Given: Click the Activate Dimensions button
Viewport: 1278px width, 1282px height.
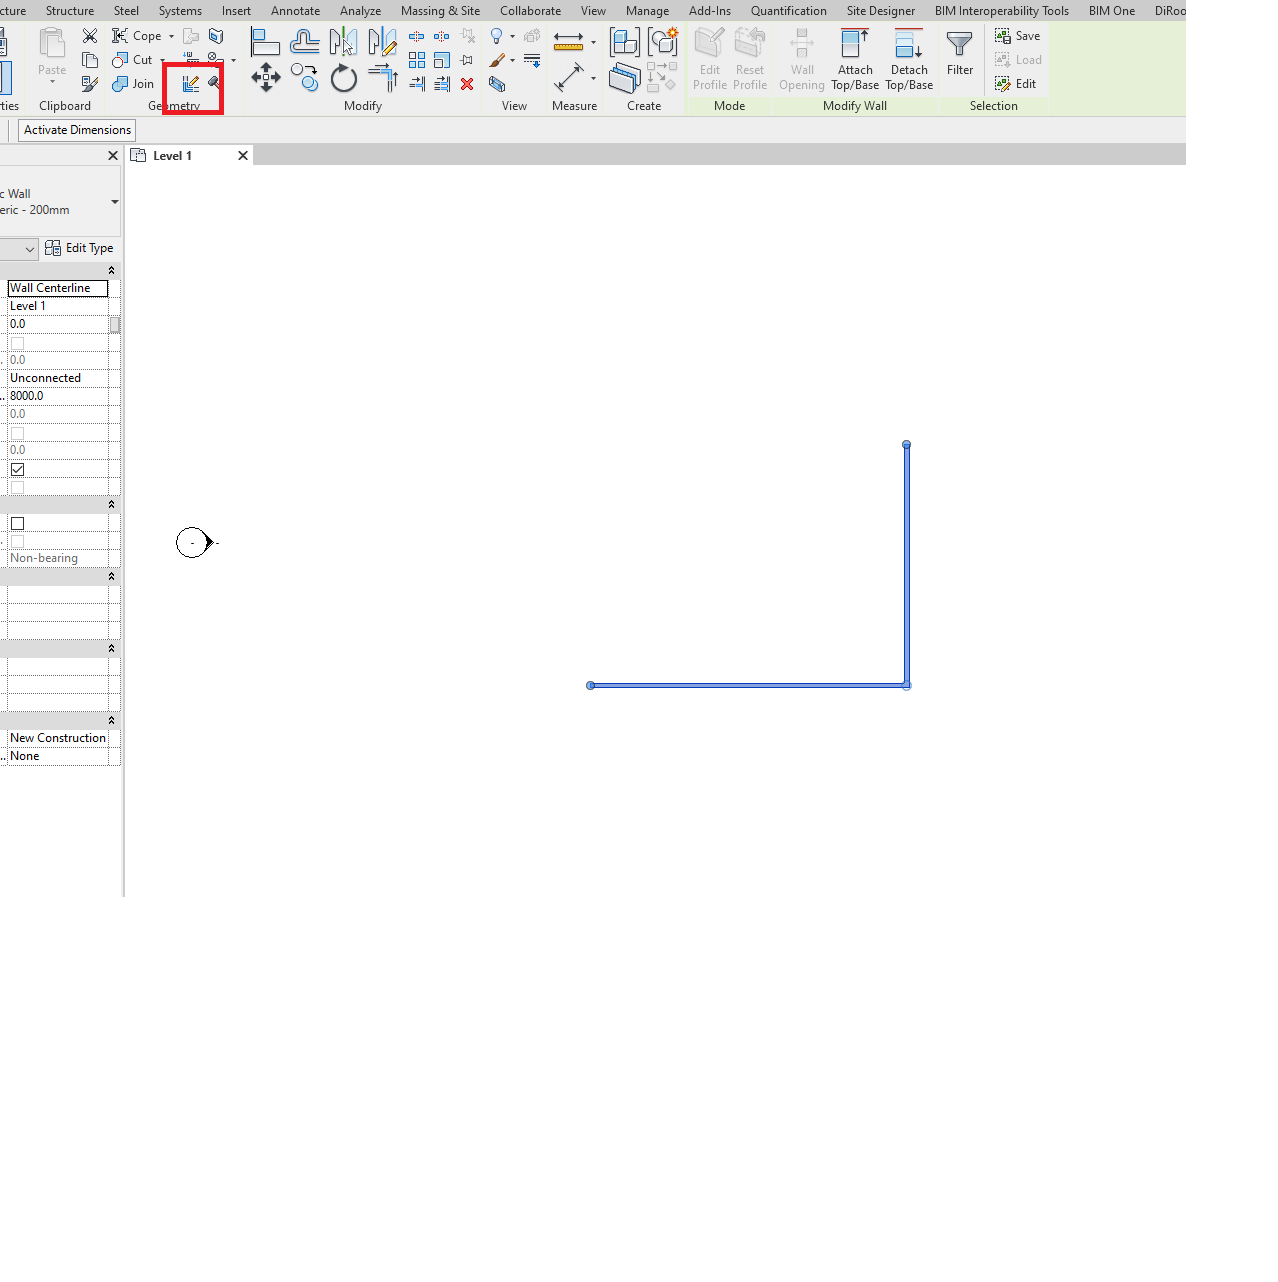Looking at the screenshot, I should (x=76, y=129).
